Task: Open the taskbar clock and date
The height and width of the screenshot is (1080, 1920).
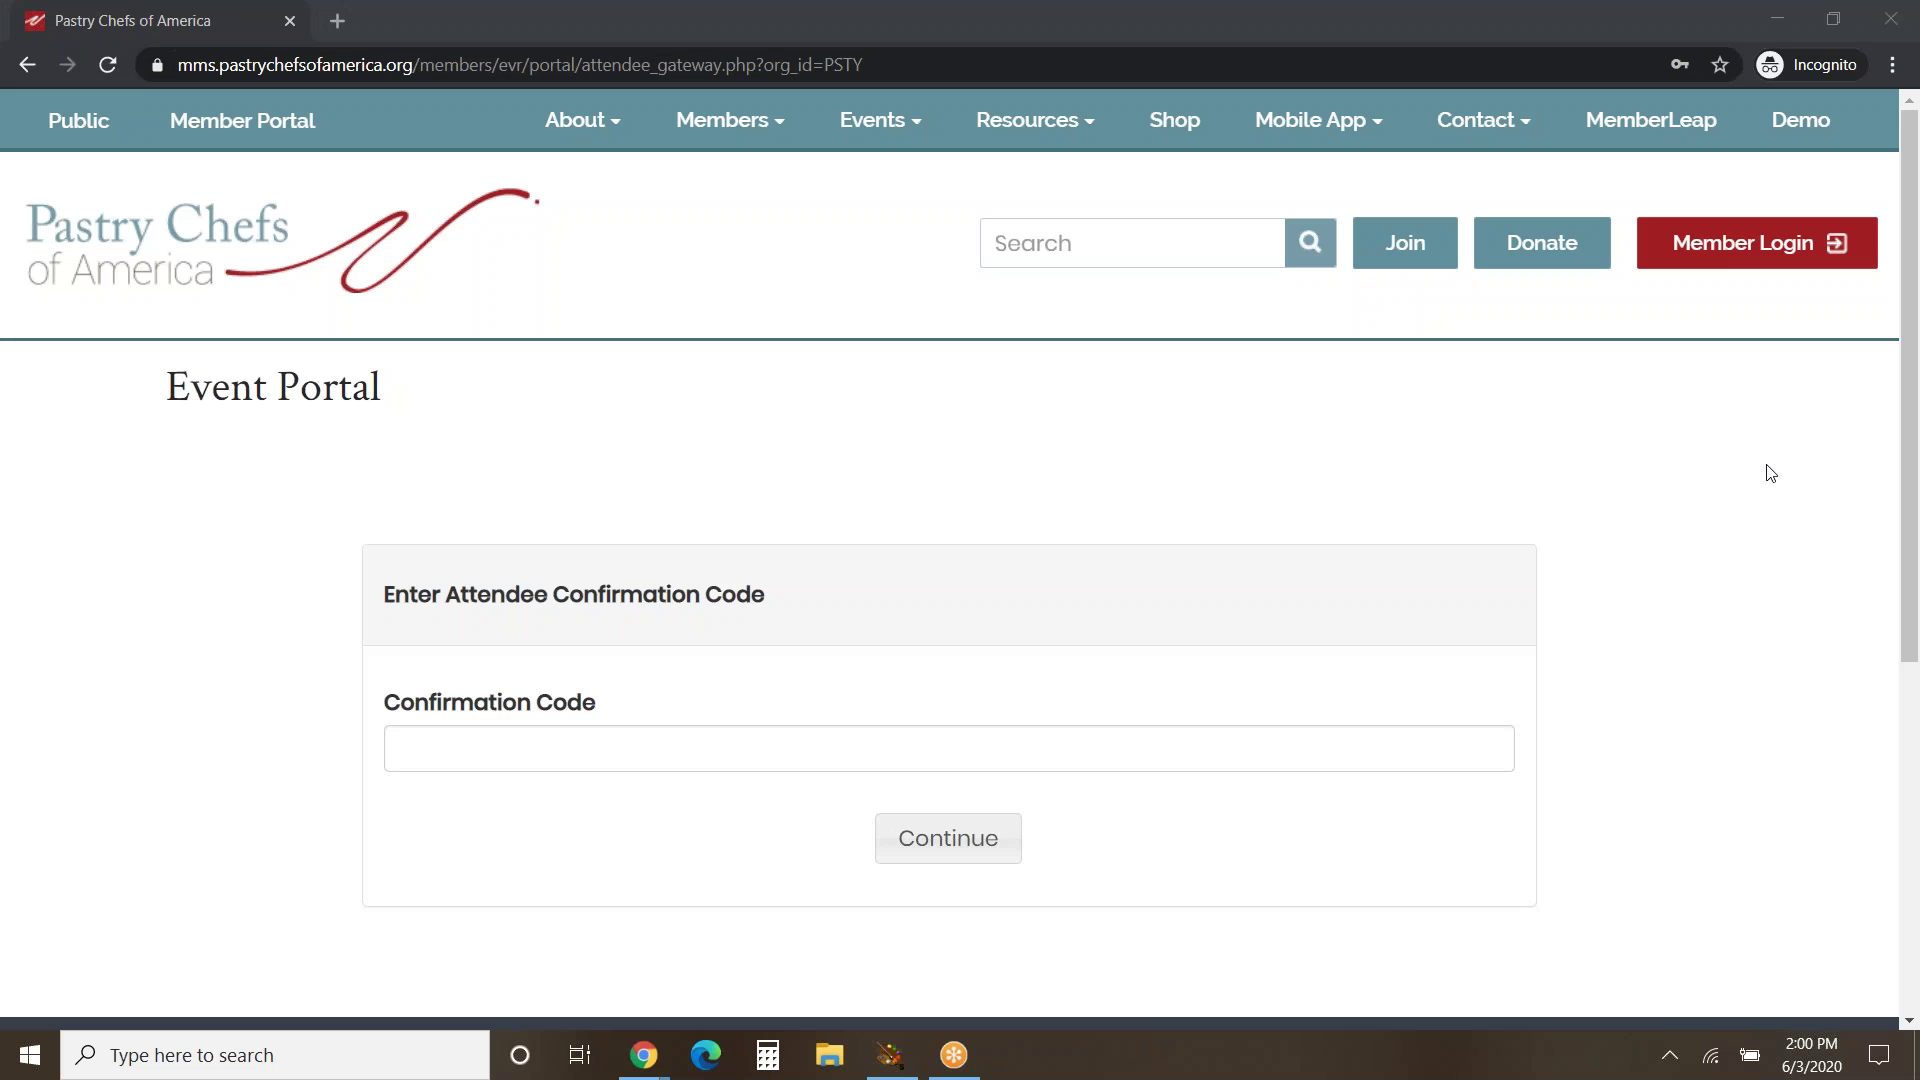Action: 1811,1055
